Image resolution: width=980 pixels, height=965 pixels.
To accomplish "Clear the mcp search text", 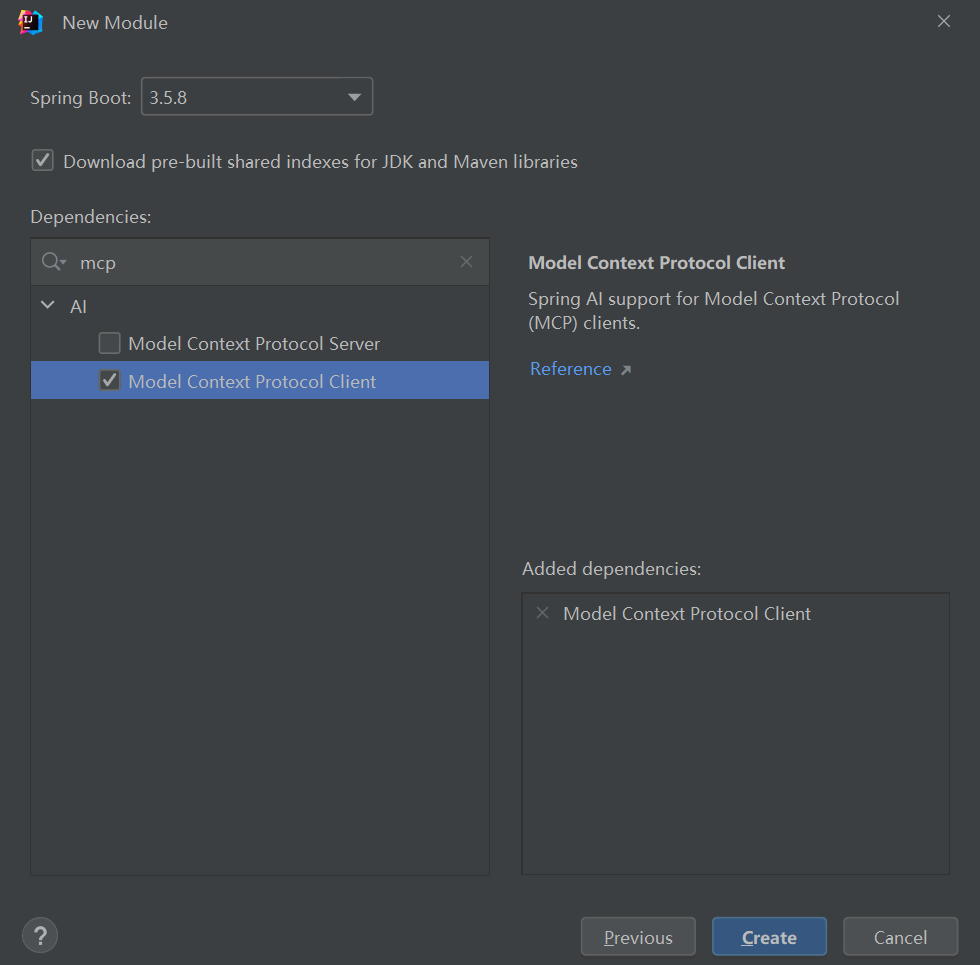I will 466,262.
